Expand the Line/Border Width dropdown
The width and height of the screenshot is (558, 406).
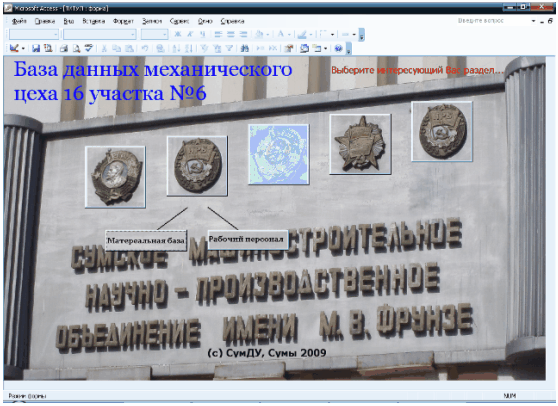(x=332, y=35)
